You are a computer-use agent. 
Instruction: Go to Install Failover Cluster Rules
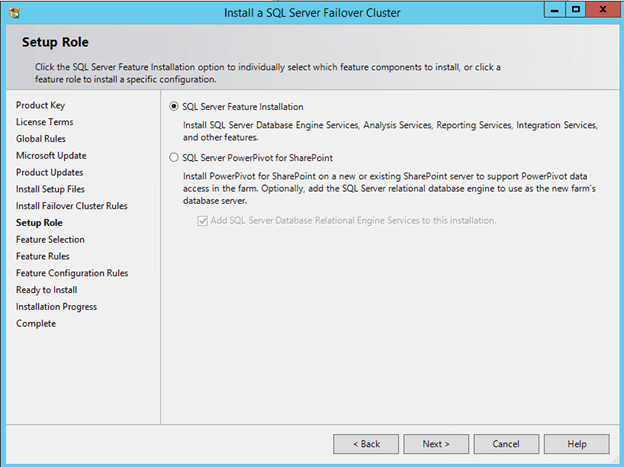(x=71, y=206)
